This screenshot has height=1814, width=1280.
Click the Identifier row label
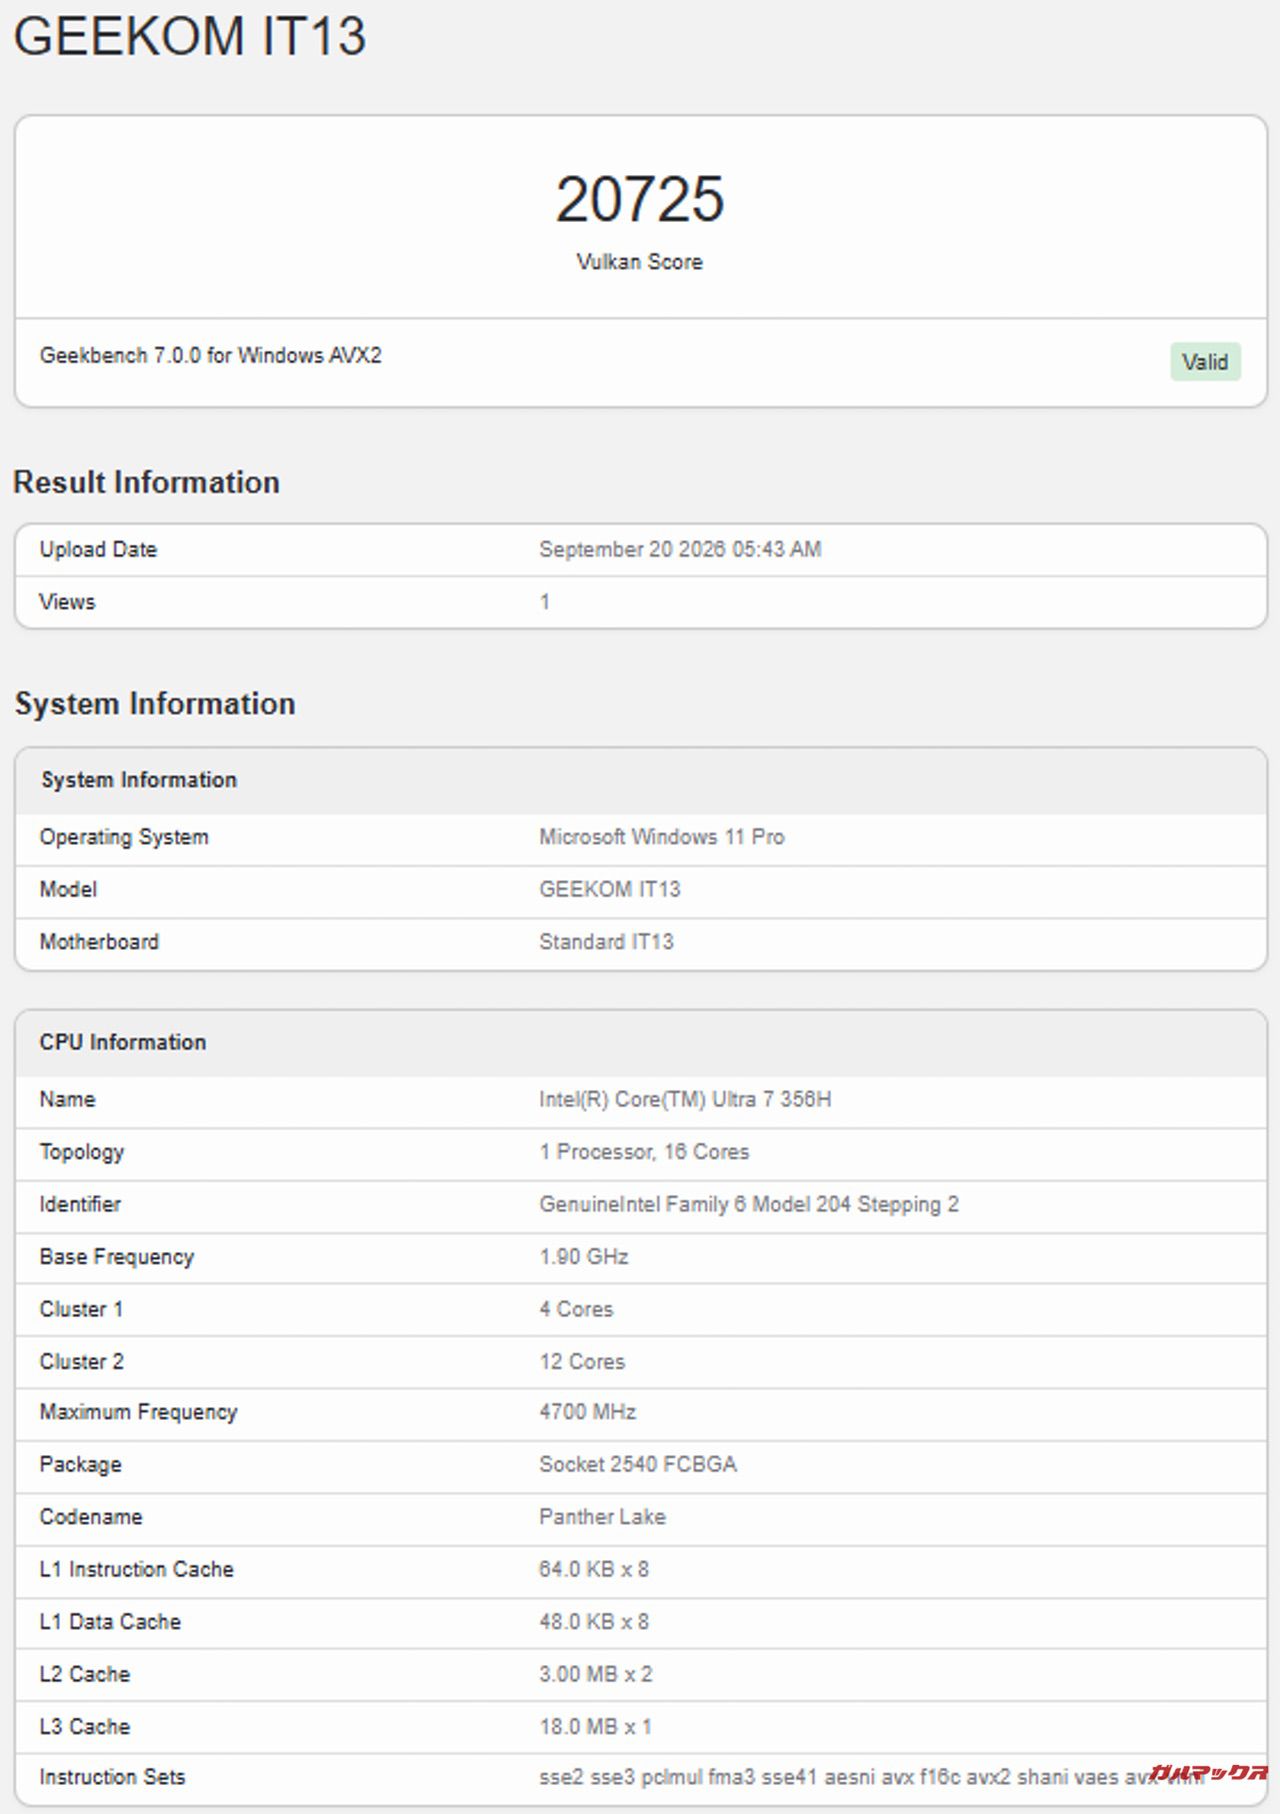[80, 1204]
